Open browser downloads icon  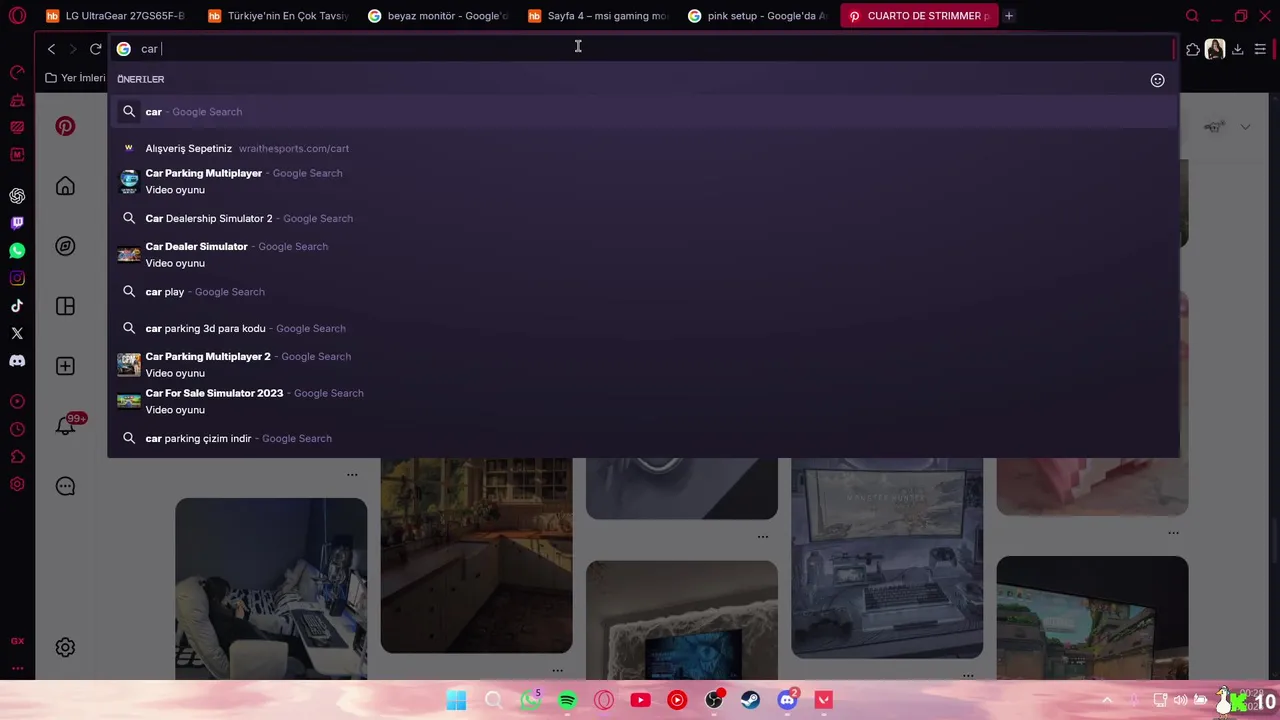coord(1237,49)
